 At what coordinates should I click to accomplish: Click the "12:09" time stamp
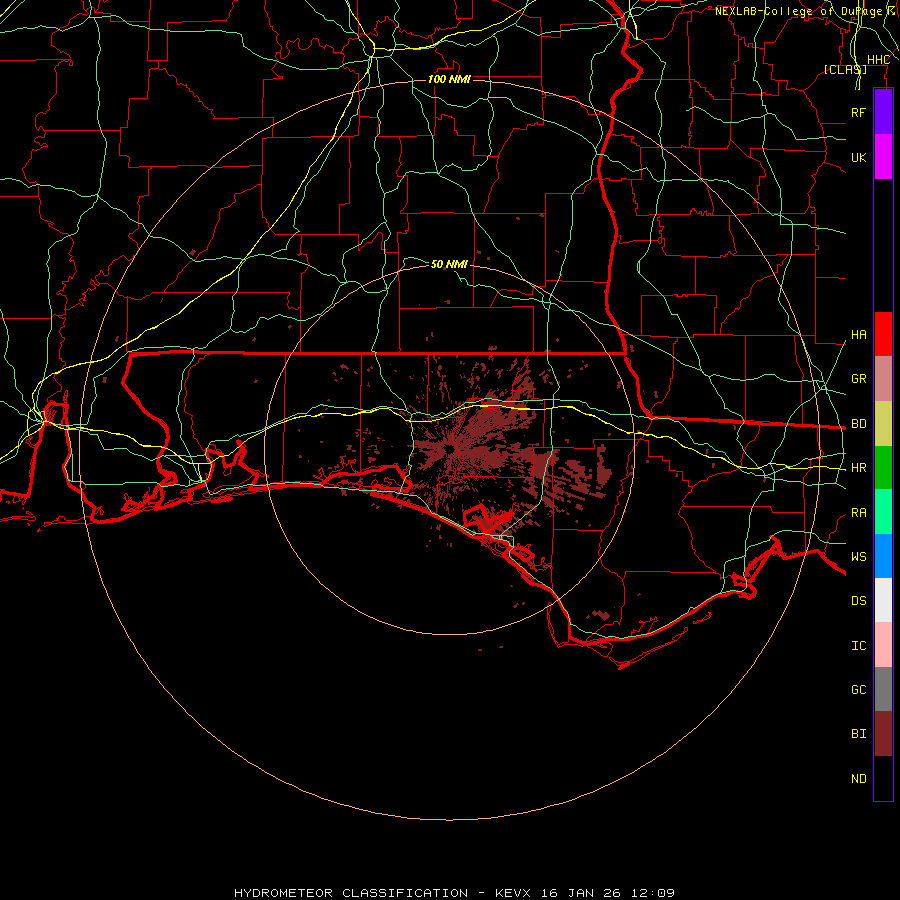(653, 893)
